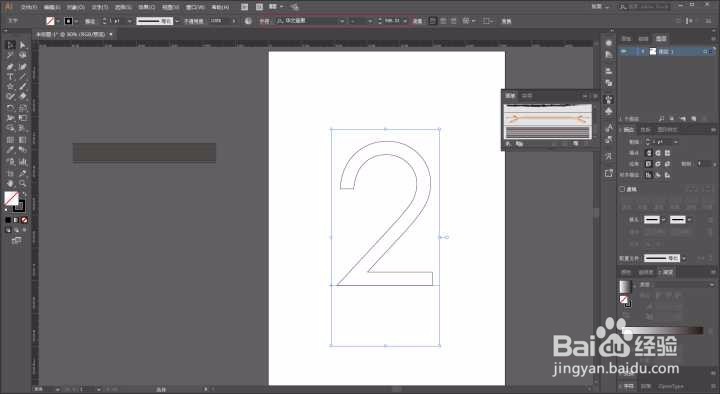The image size is (720, 394).
Task: Choose the Rotate tool
Action: tap(10, 108)
